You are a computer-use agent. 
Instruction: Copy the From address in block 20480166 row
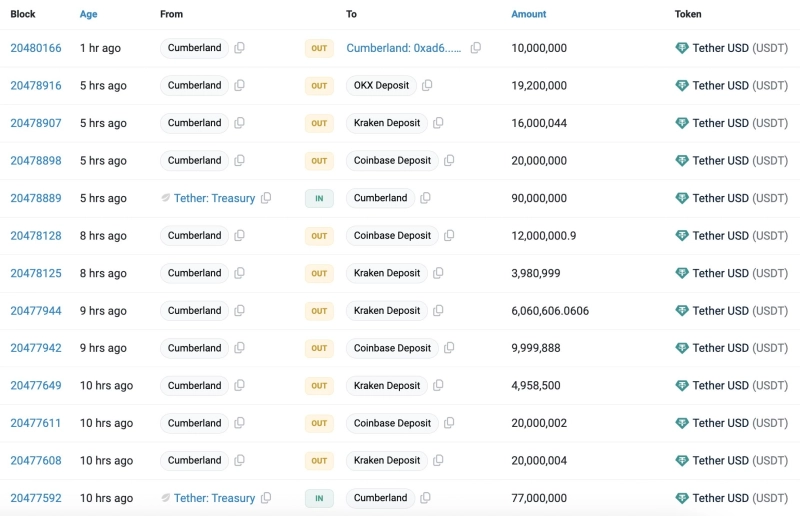point(239,48)
